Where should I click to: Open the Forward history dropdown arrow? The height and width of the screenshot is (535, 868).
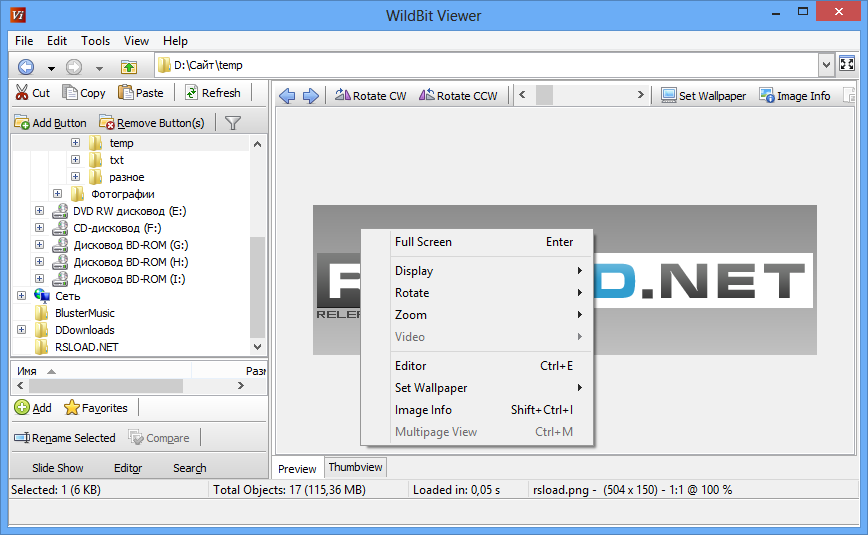(x=99, y=69)
